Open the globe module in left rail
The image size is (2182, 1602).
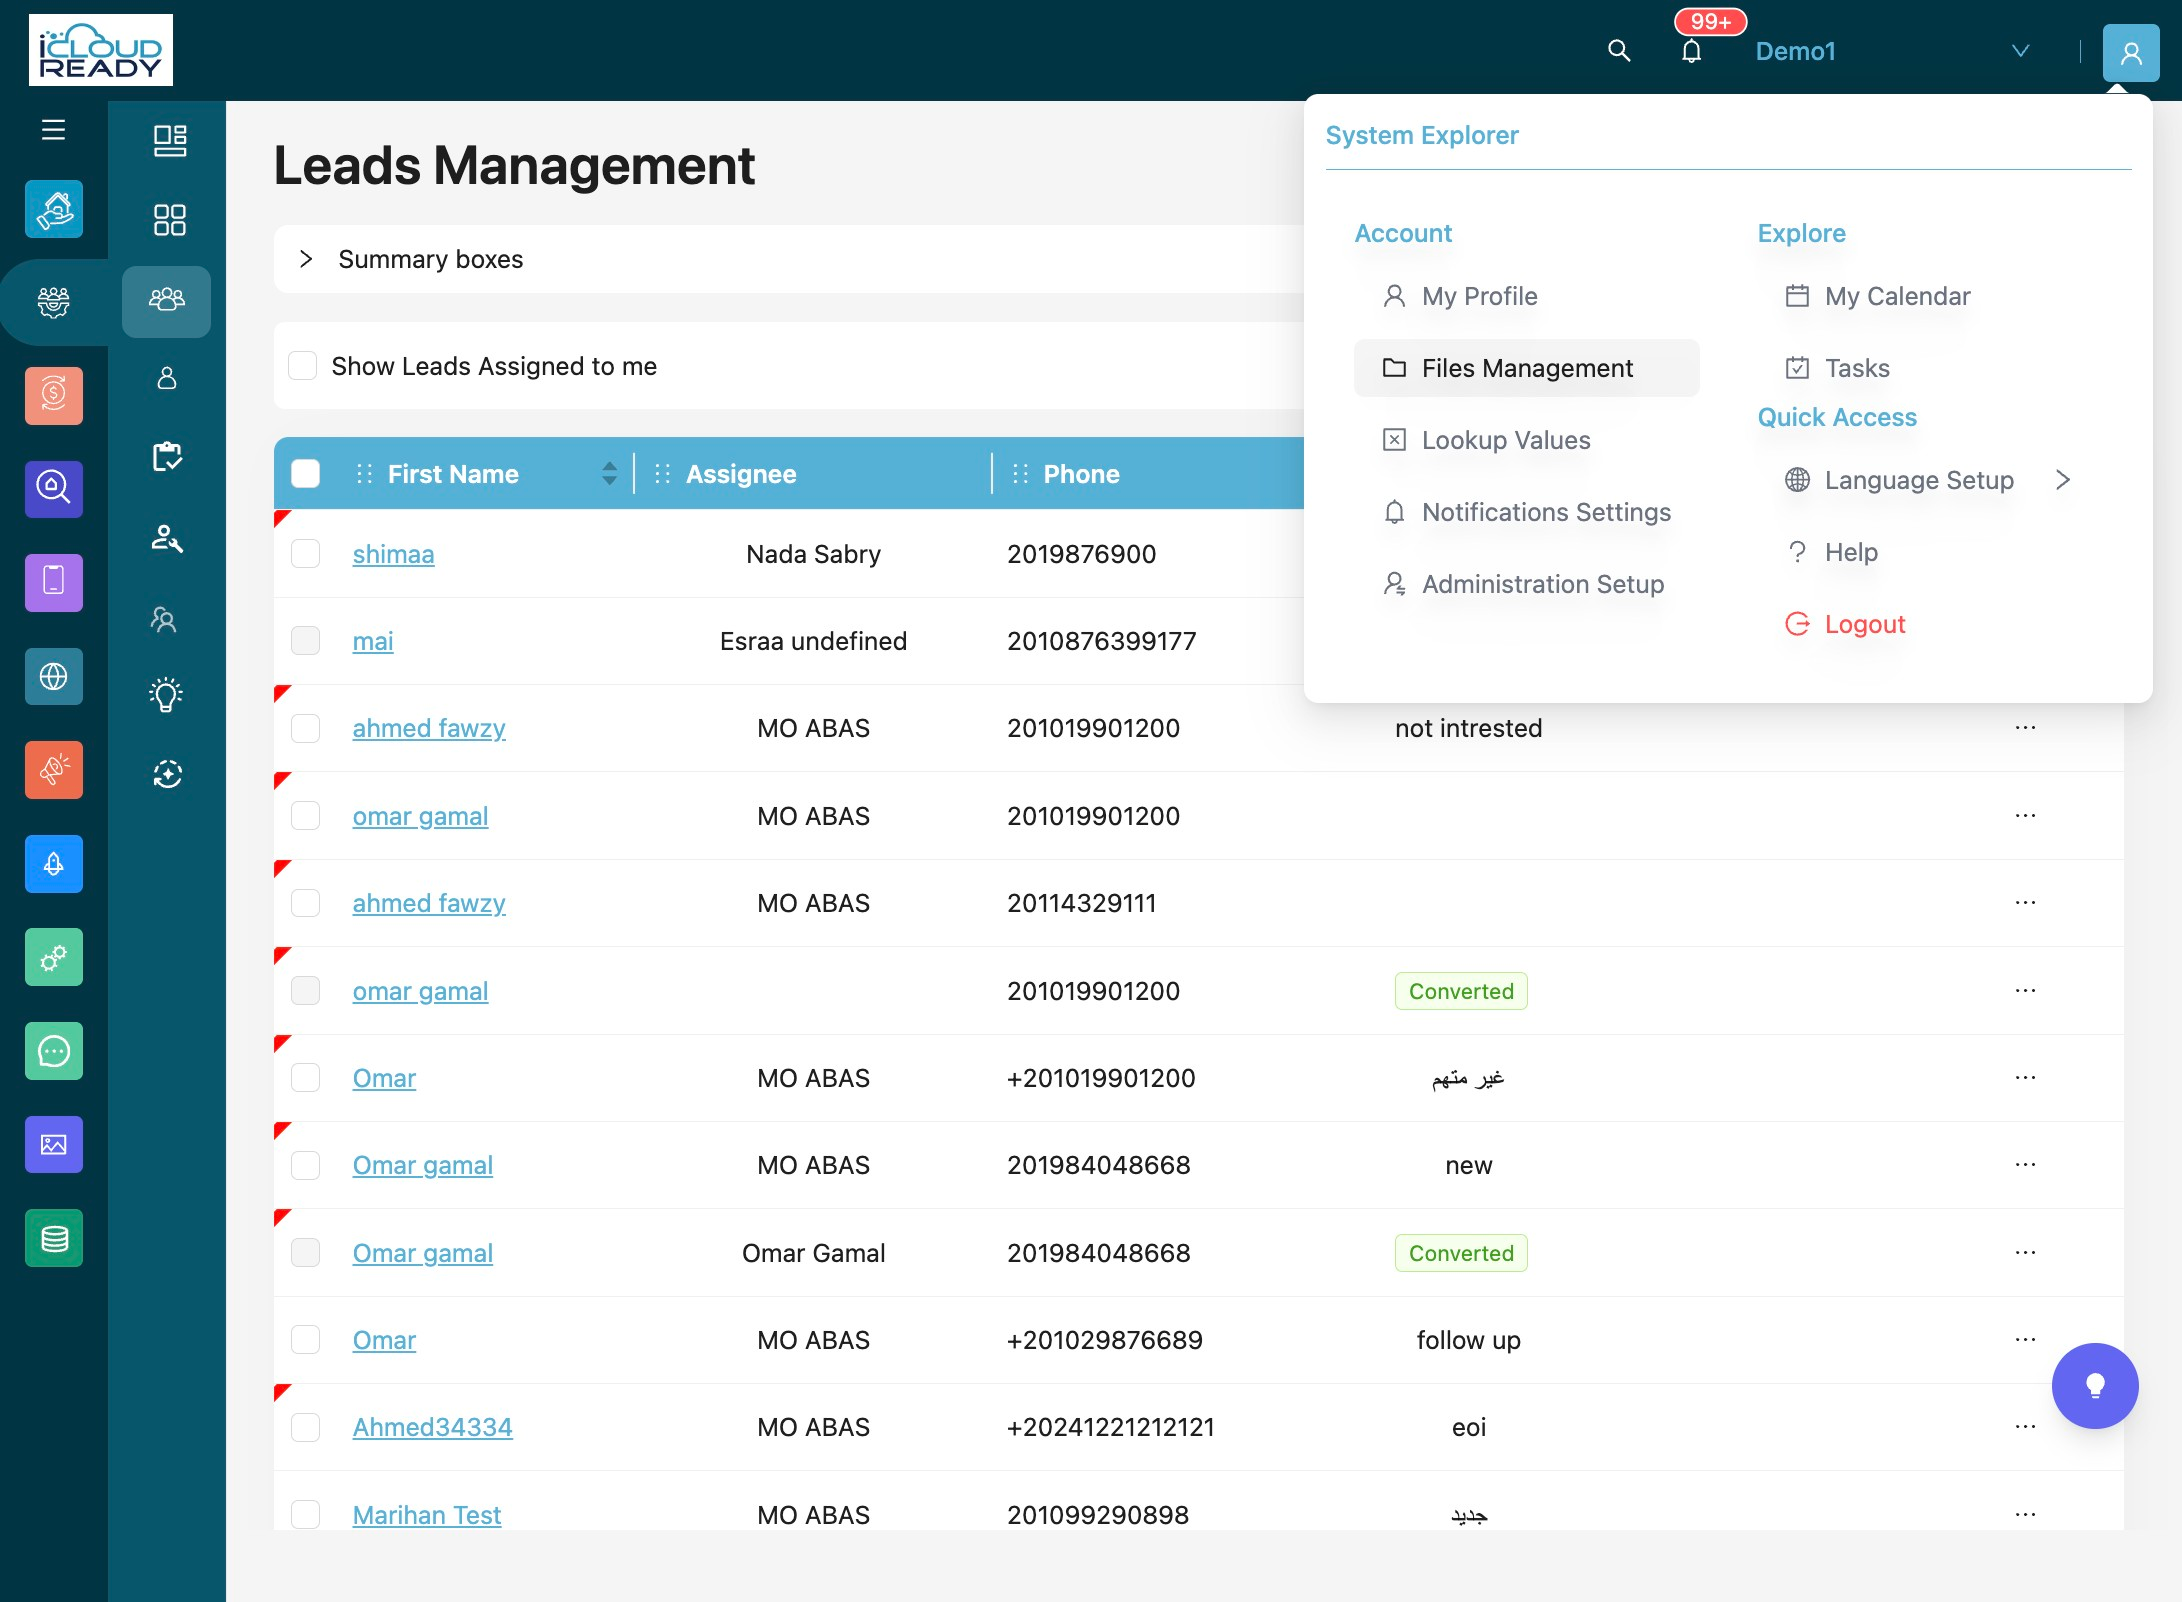[54, 676]
